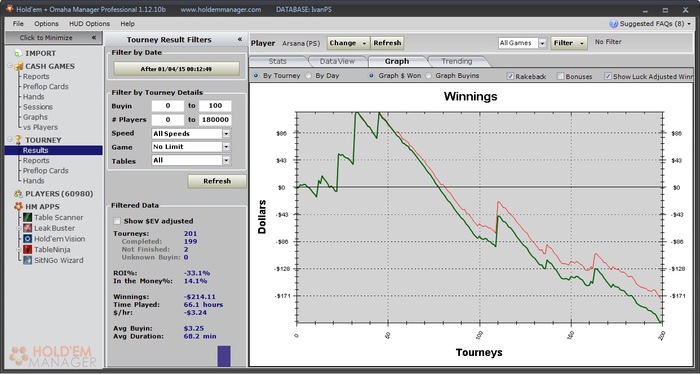Open the HUD Options menu
This screenshot has width=700, height=374.
89,24
